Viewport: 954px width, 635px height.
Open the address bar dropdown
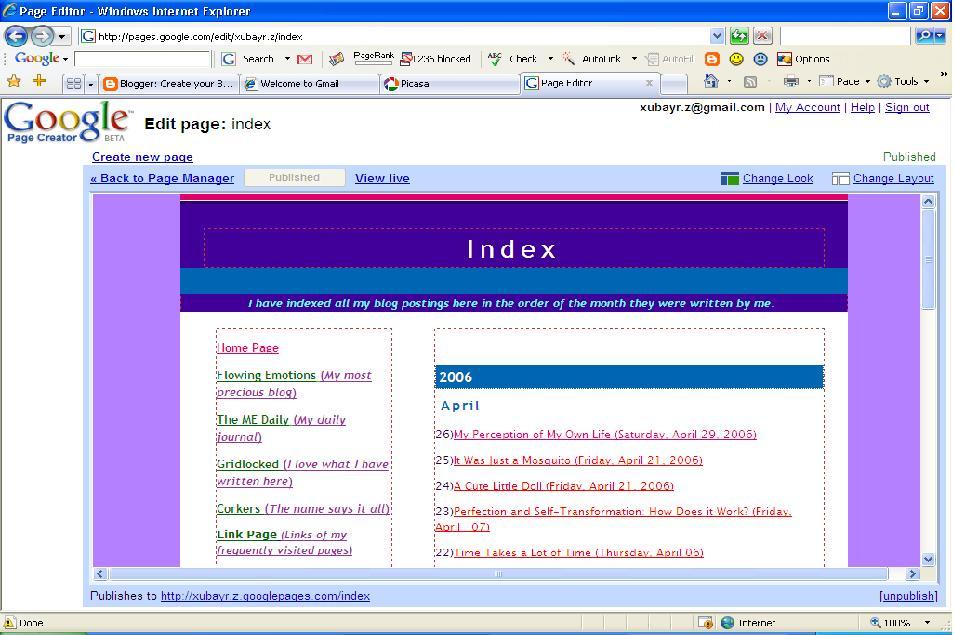pos(716,36)
